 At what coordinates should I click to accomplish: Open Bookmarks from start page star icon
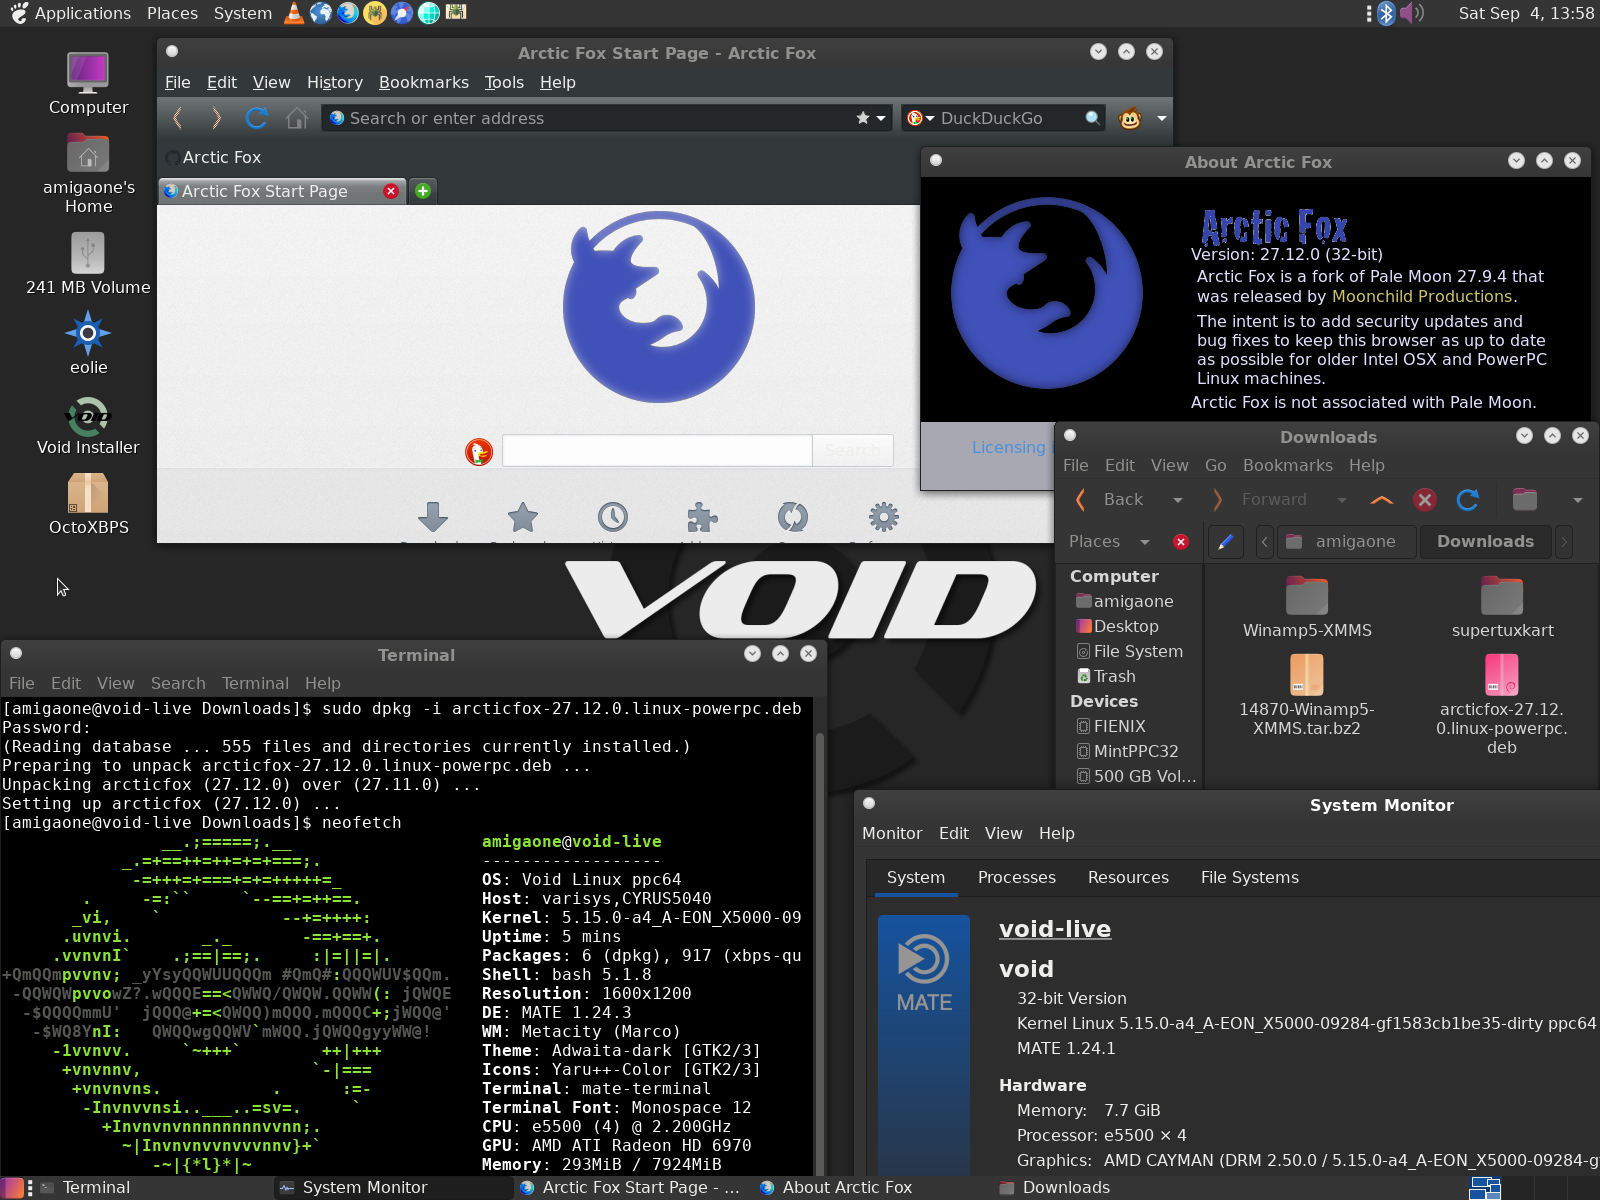pyautogui.click(x=522, y=517)
